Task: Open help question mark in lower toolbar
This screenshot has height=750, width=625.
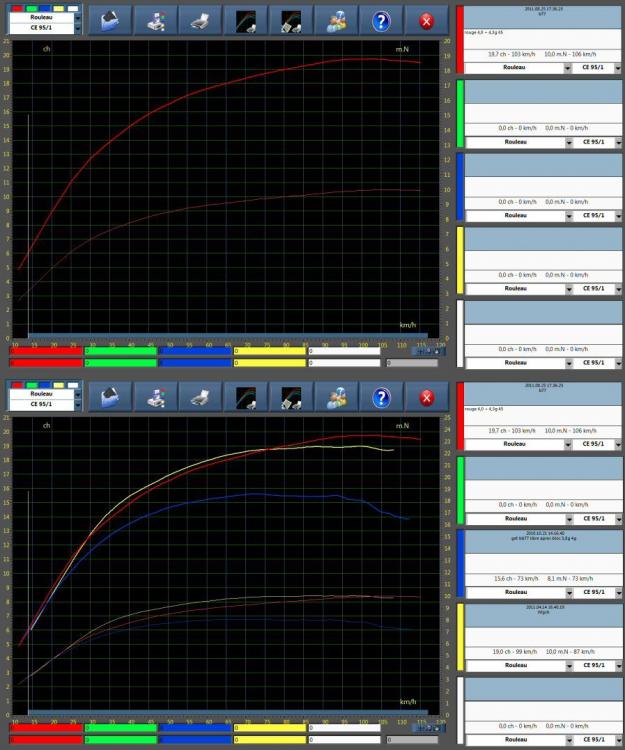Action: [x=381, y=397]
